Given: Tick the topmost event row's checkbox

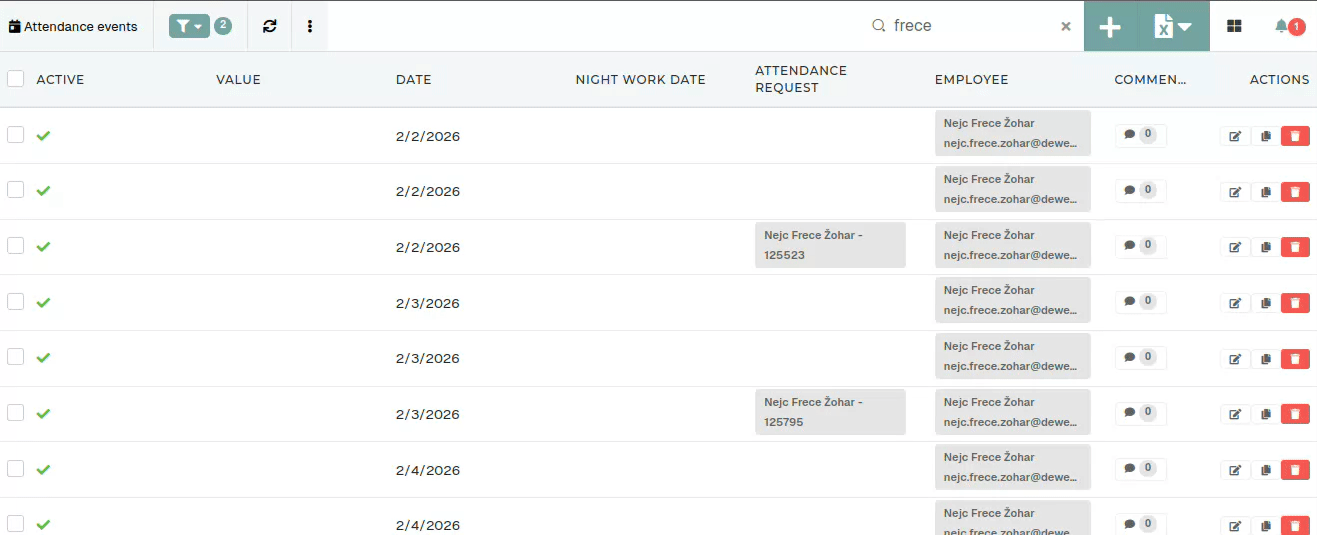Looking at the screenshot, I should (16, 134).
